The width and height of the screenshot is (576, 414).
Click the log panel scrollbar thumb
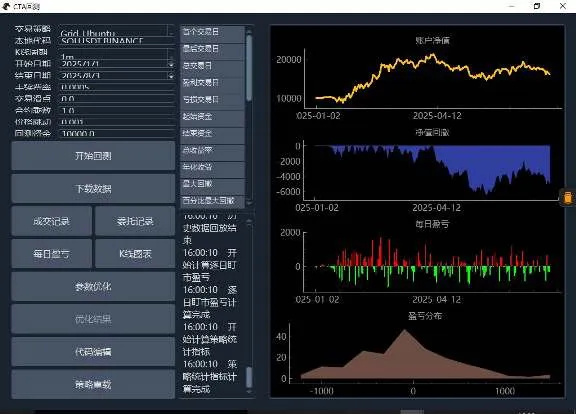click(x=249, y=377)
